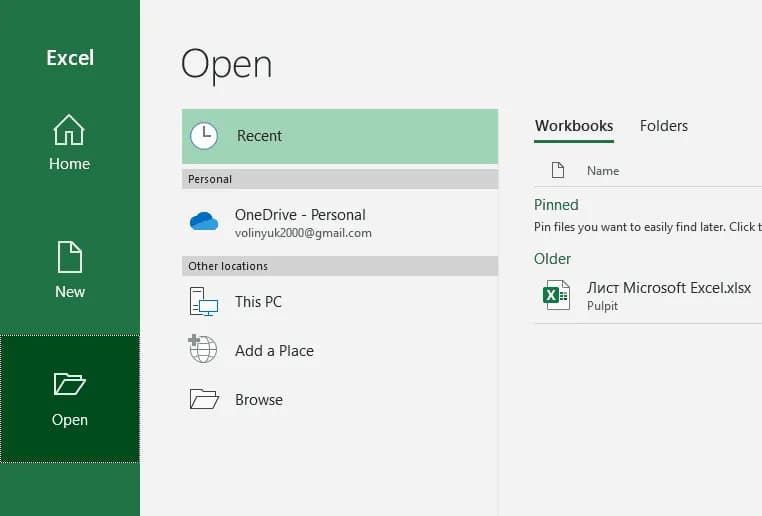This screenshot has height=516, width=762.
Task: Collapse the Older section heading
Action: pos(553,259)
